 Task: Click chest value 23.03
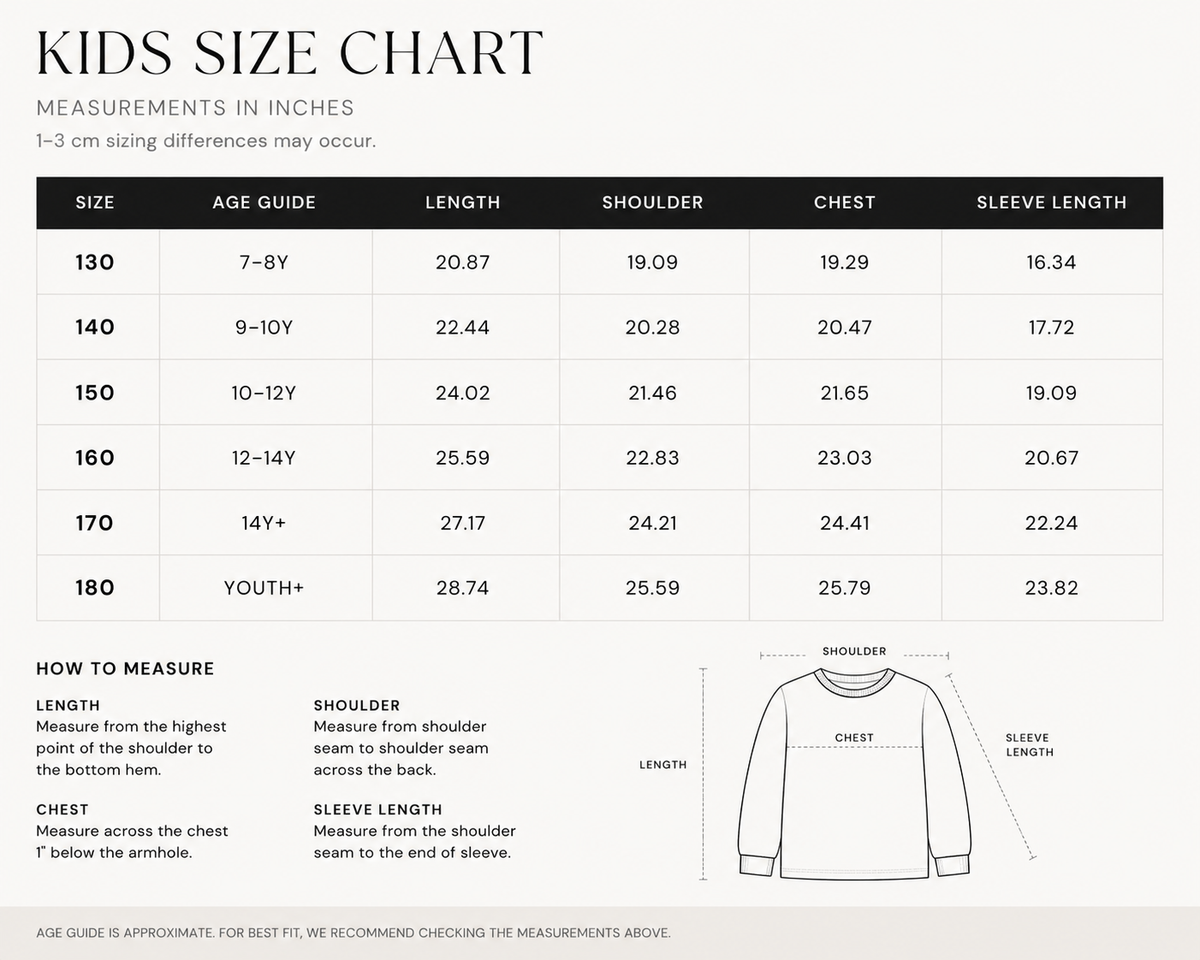(x=845, y=458)
